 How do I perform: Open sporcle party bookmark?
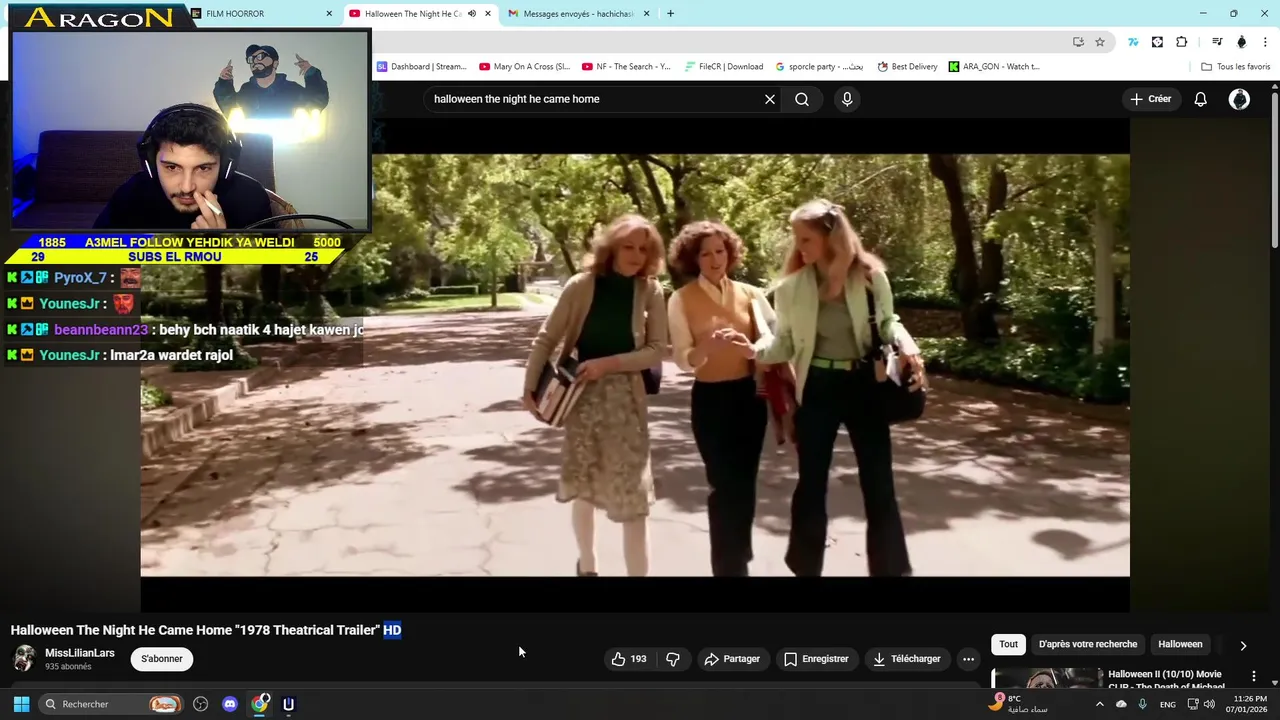coord(819,67)
